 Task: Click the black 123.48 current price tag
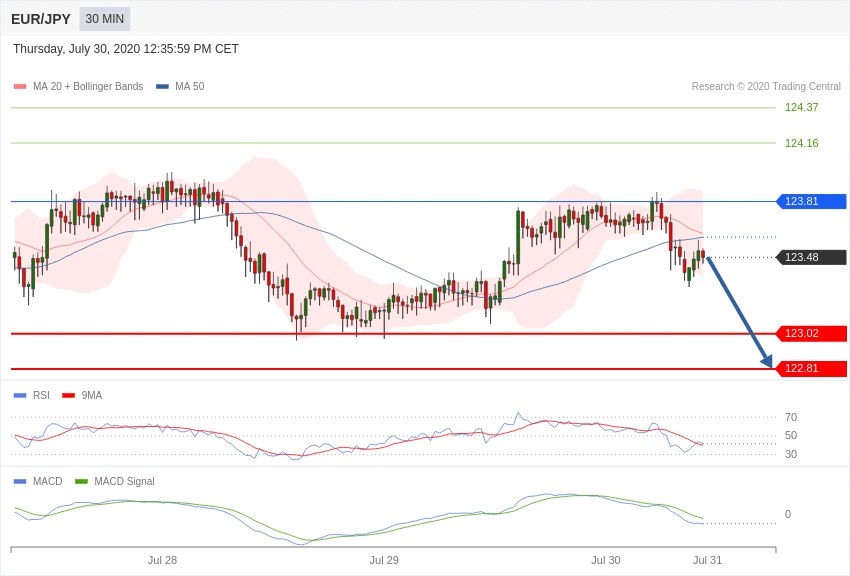[812, 257]
